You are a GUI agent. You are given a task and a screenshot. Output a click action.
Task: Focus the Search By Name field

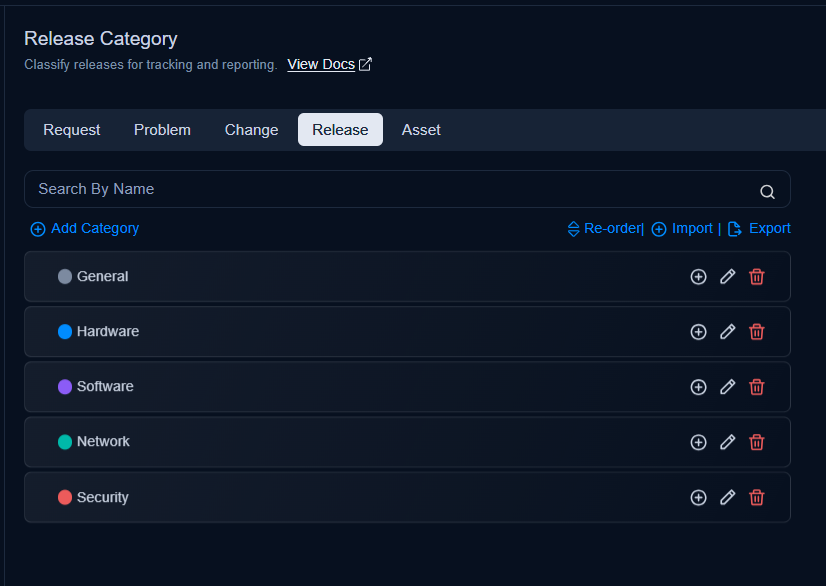[407, 189]
